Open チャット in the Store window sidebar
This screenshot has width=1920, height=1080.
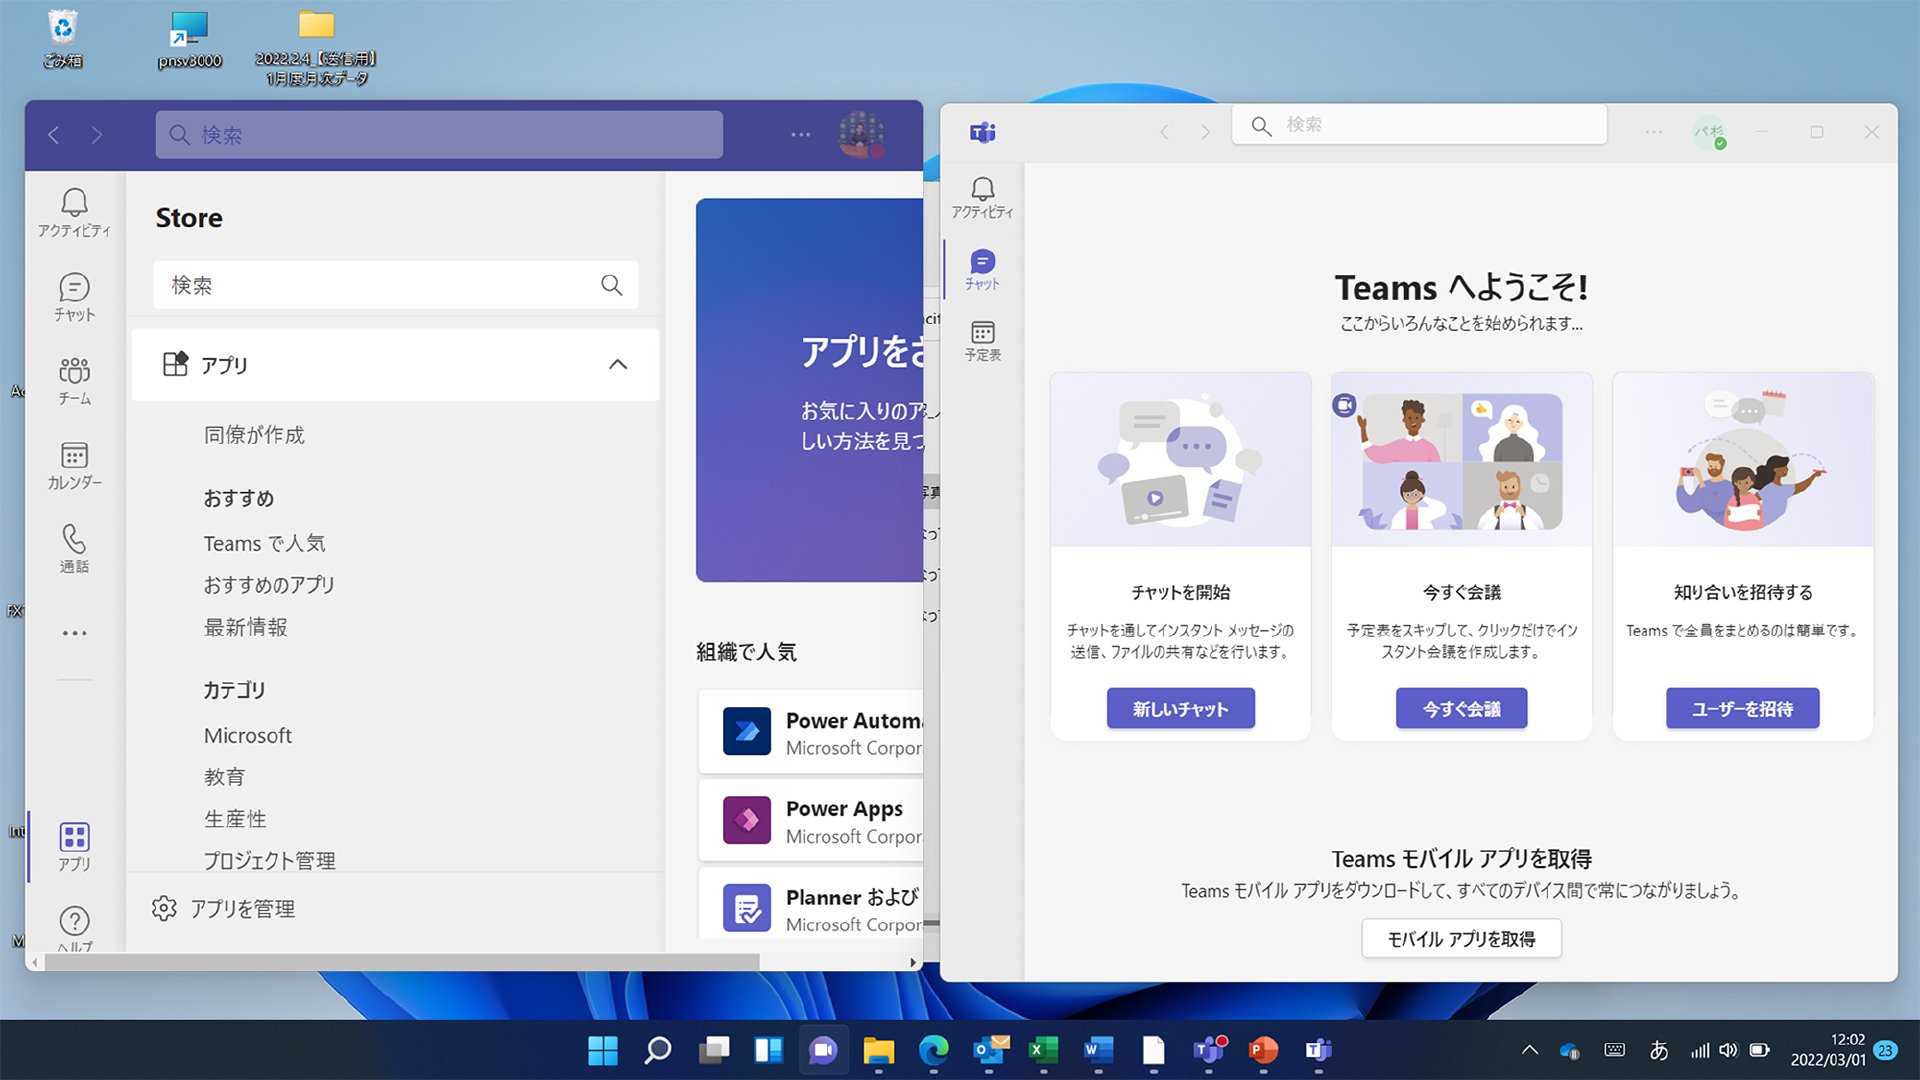tap(74, 297)
